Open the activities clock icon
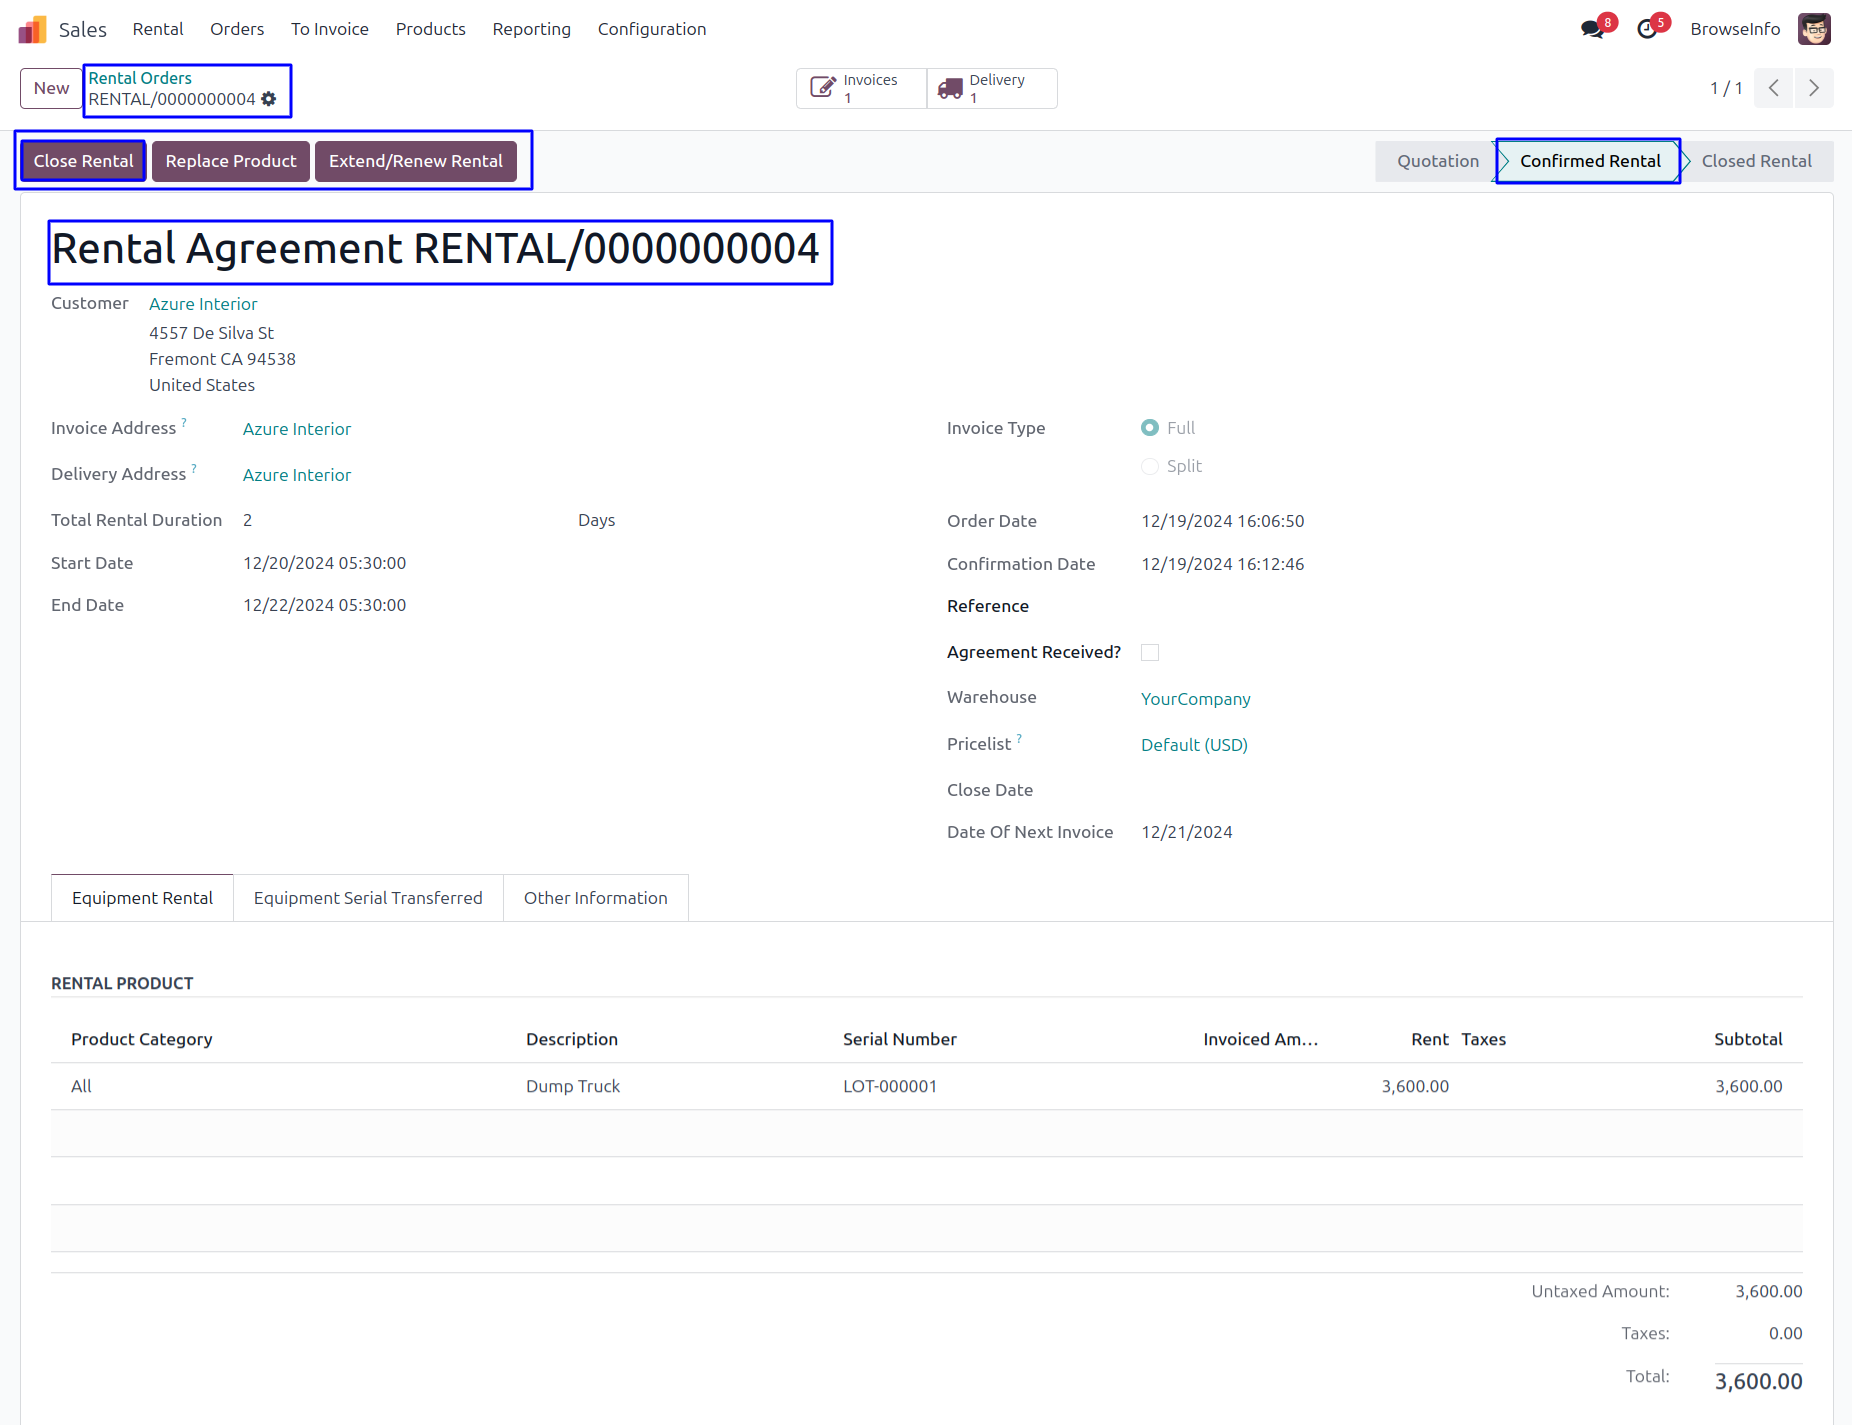This screenshot has height=1425, width=1852. click(1647, 29)
